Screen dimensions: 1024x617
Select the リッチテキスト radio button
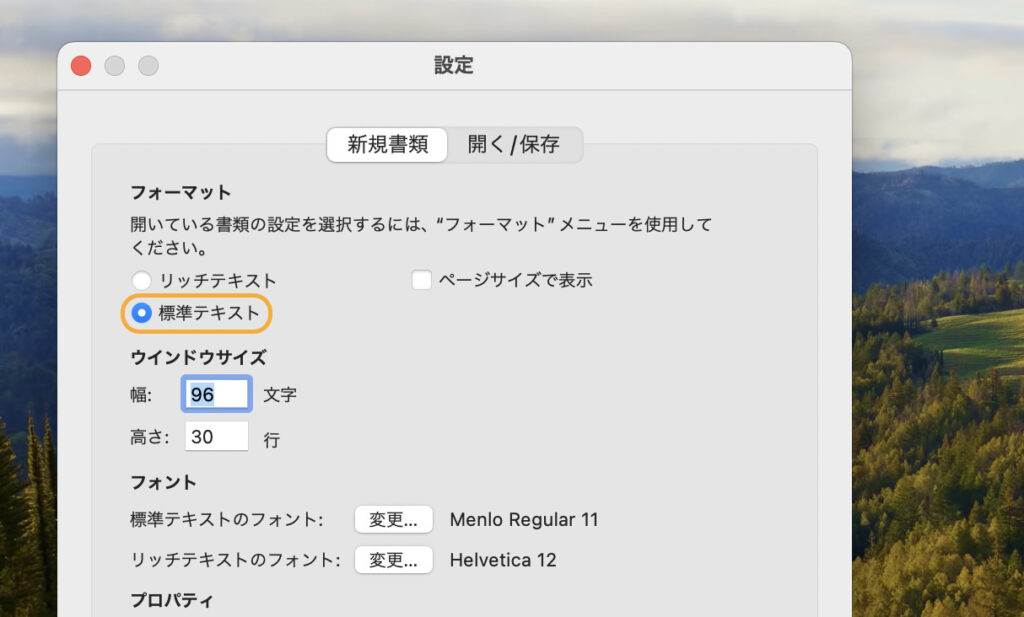click(x=142, y=281)
